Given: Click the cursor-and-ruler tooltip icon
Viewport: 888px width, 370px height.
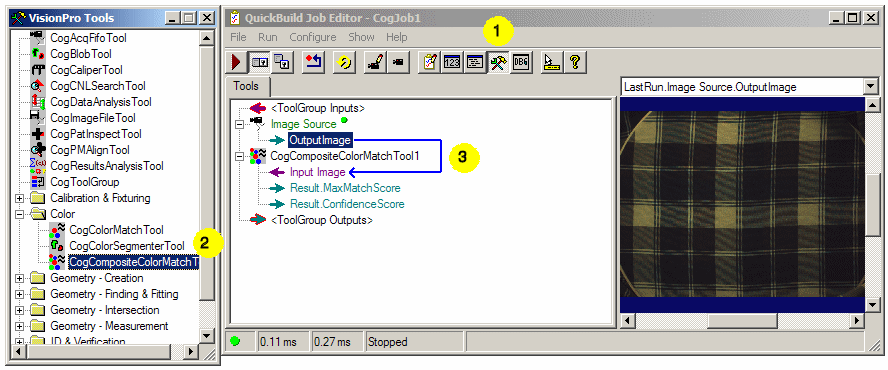Looking at the screenshot, I should [552, 62].
